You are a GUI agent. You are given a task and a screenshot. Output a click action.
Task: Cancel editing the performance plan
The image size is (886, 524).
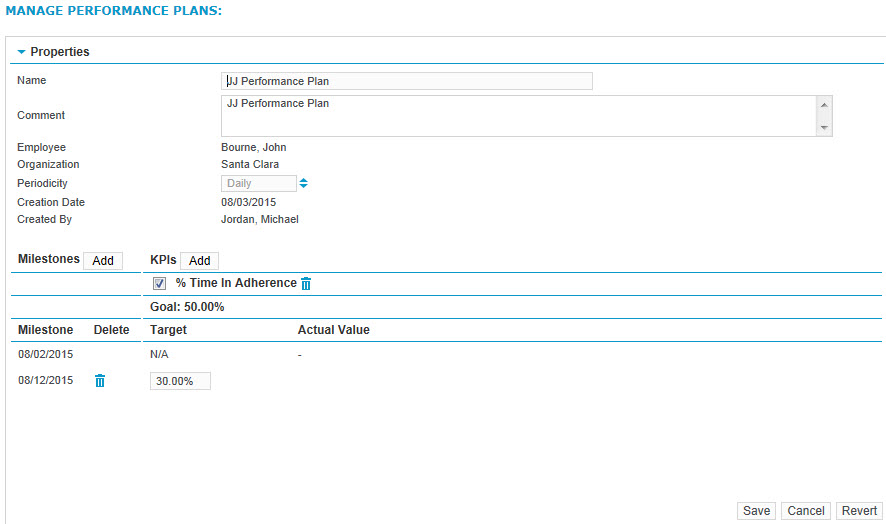pyautogui.click(x=806, y=510)
